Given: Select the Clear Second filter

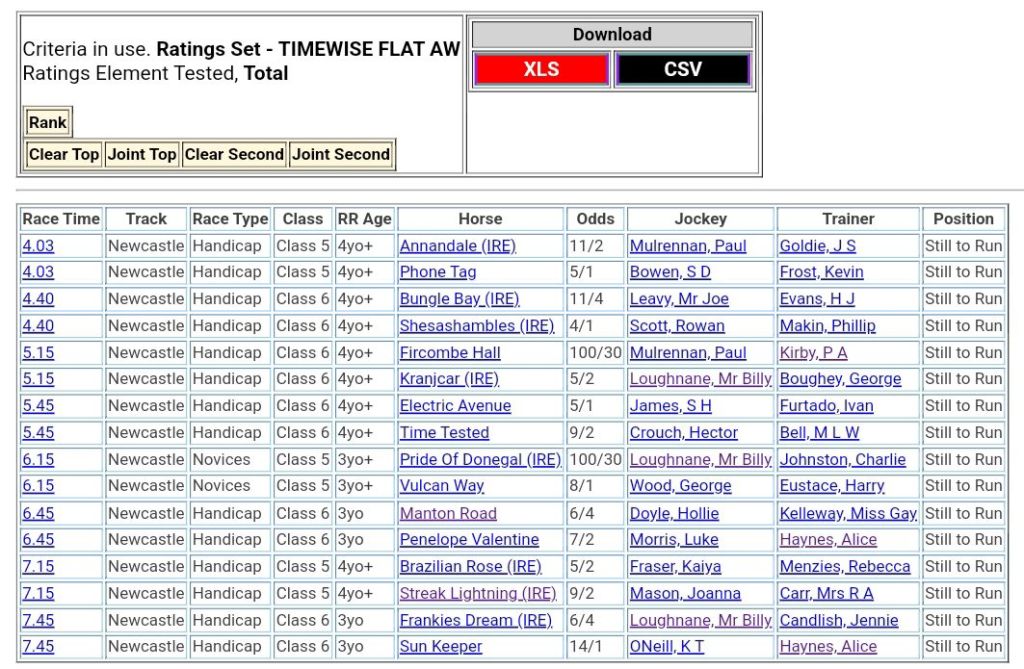Looking at the screenshot, I should click(x=234, y=154).
